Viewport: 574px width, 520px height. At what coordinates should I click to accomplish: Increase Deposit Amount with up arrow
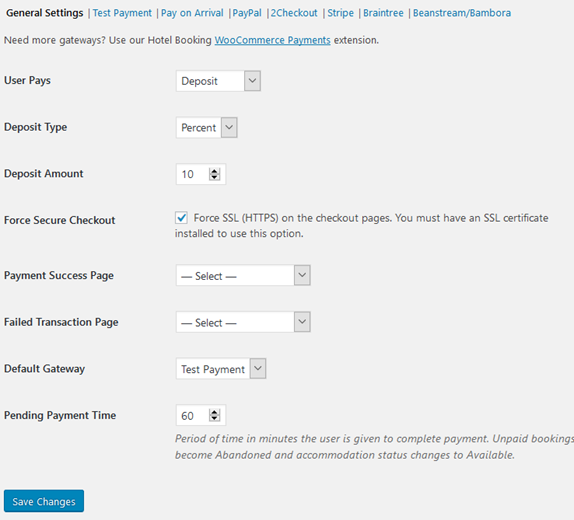[215, 171]
